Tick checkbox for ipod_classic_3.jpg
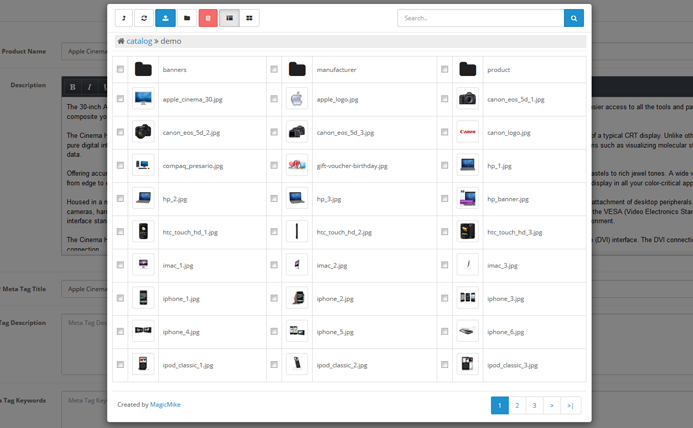693x428 pixels. [445, 364]
